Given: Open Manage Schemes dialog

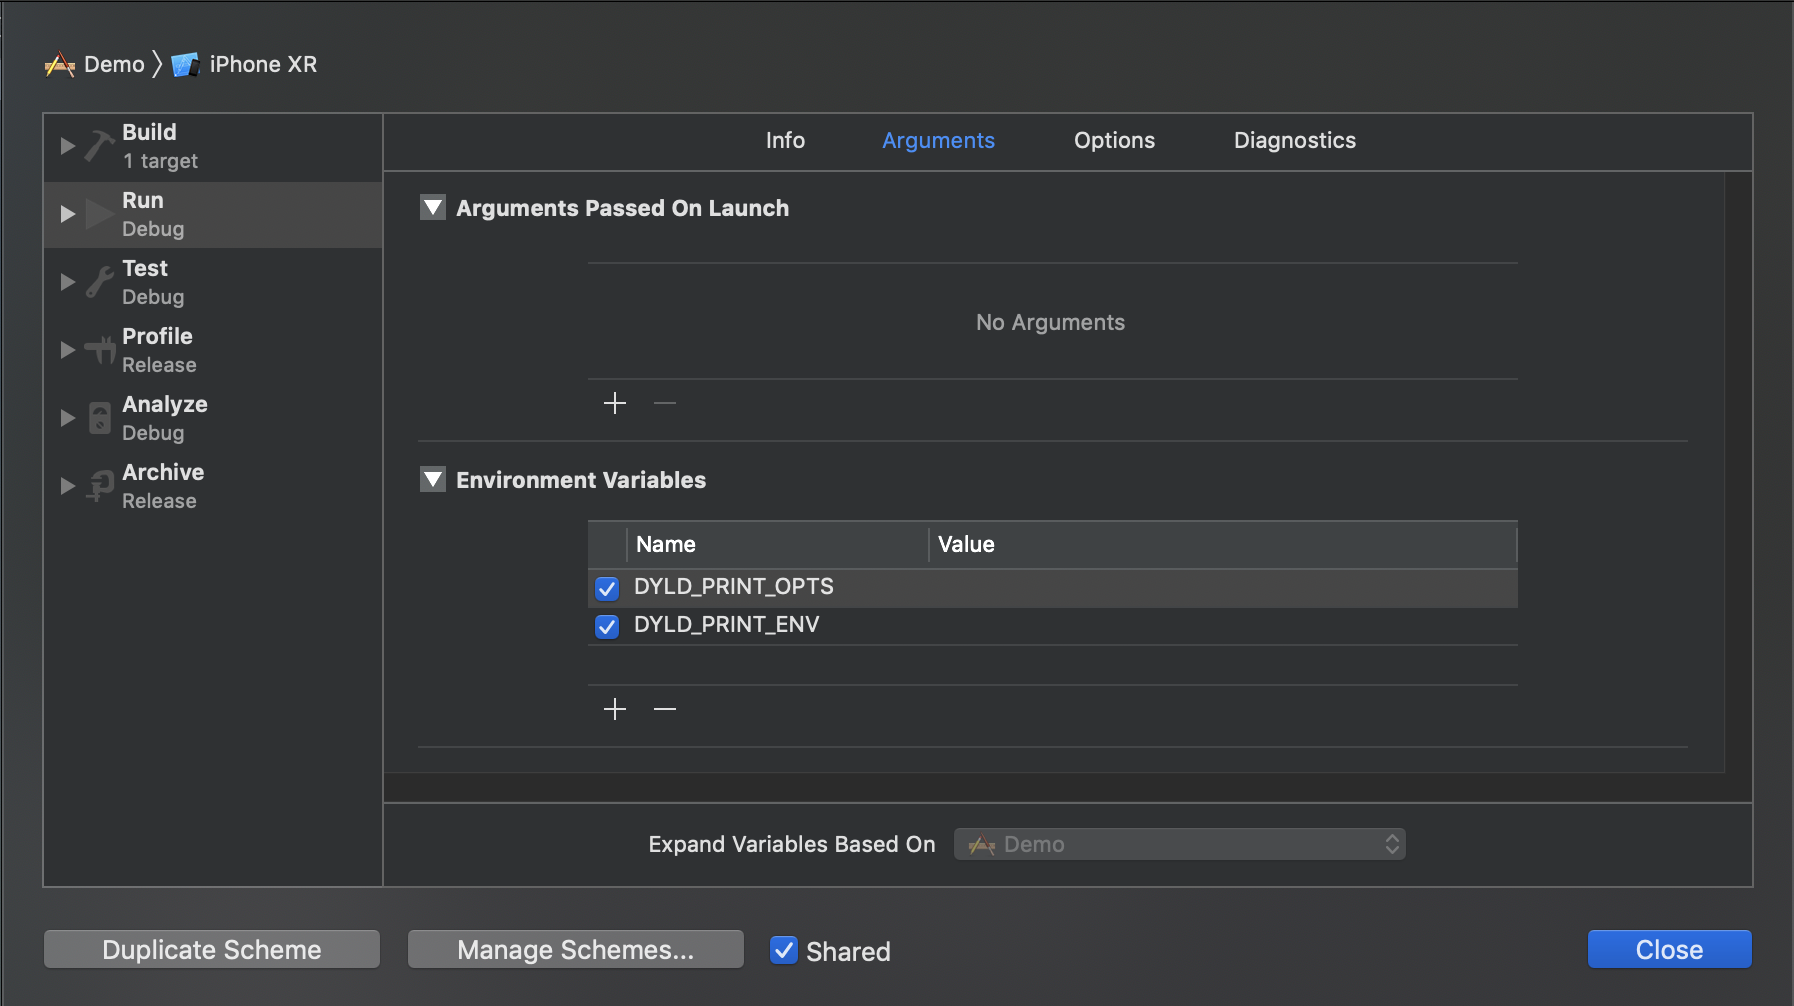Looking at the screenshot, I should [575, 950].
